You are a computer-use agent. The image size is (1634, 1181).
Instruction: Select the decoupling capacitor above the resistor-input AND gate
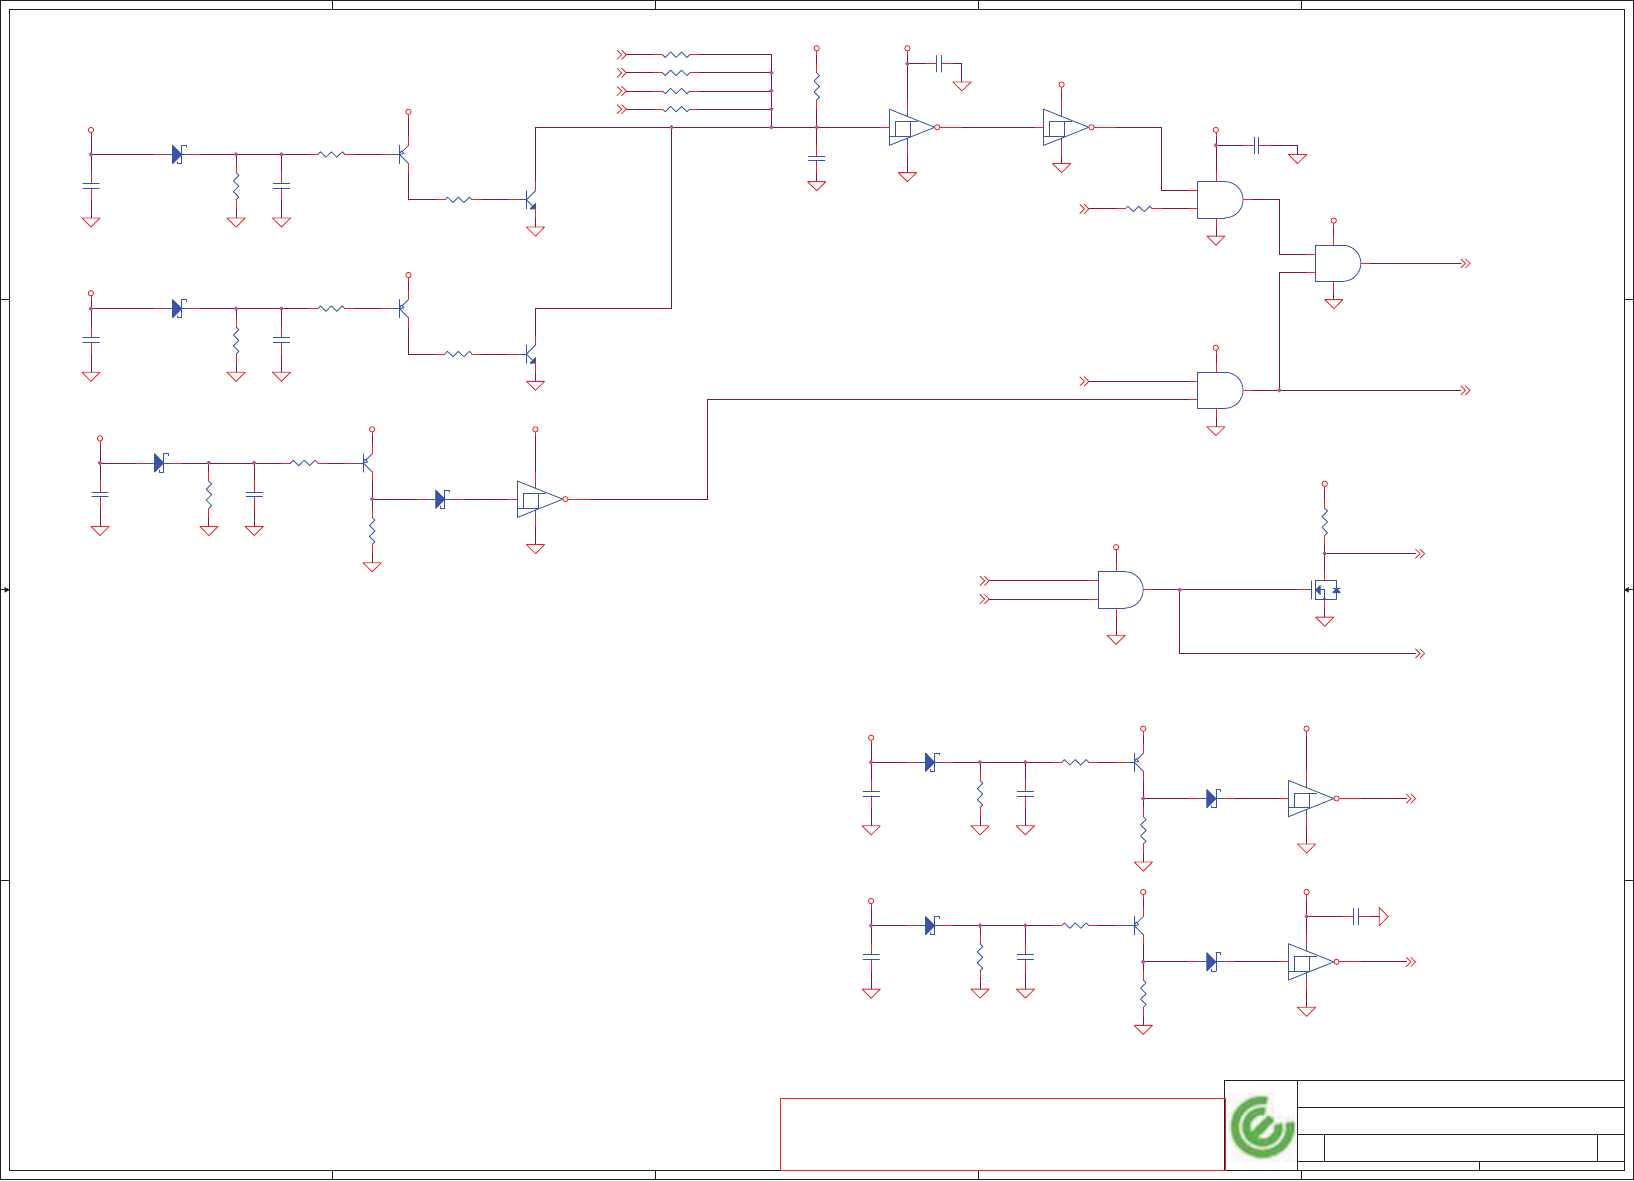(1257, 146)
